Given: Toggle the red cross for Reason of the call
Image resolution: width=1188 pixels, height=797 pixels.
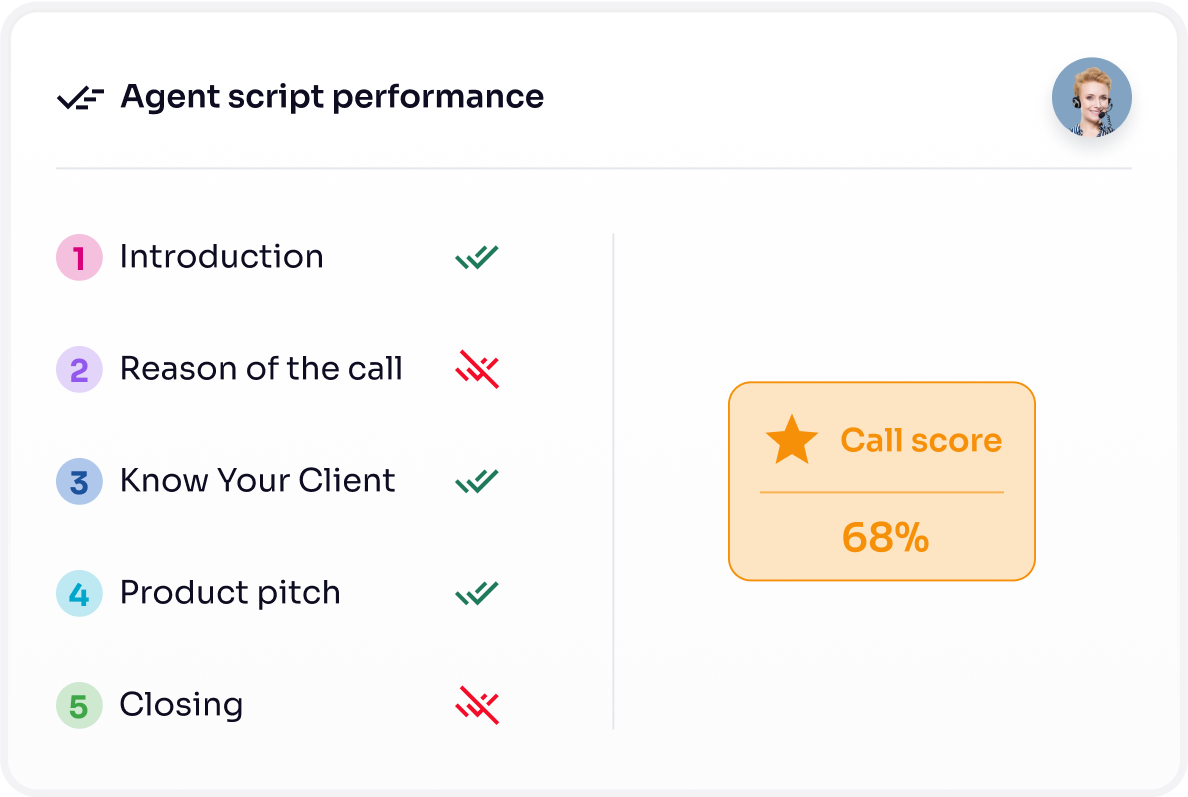Looking at the screenshot, I should click(x=477, y=370).
